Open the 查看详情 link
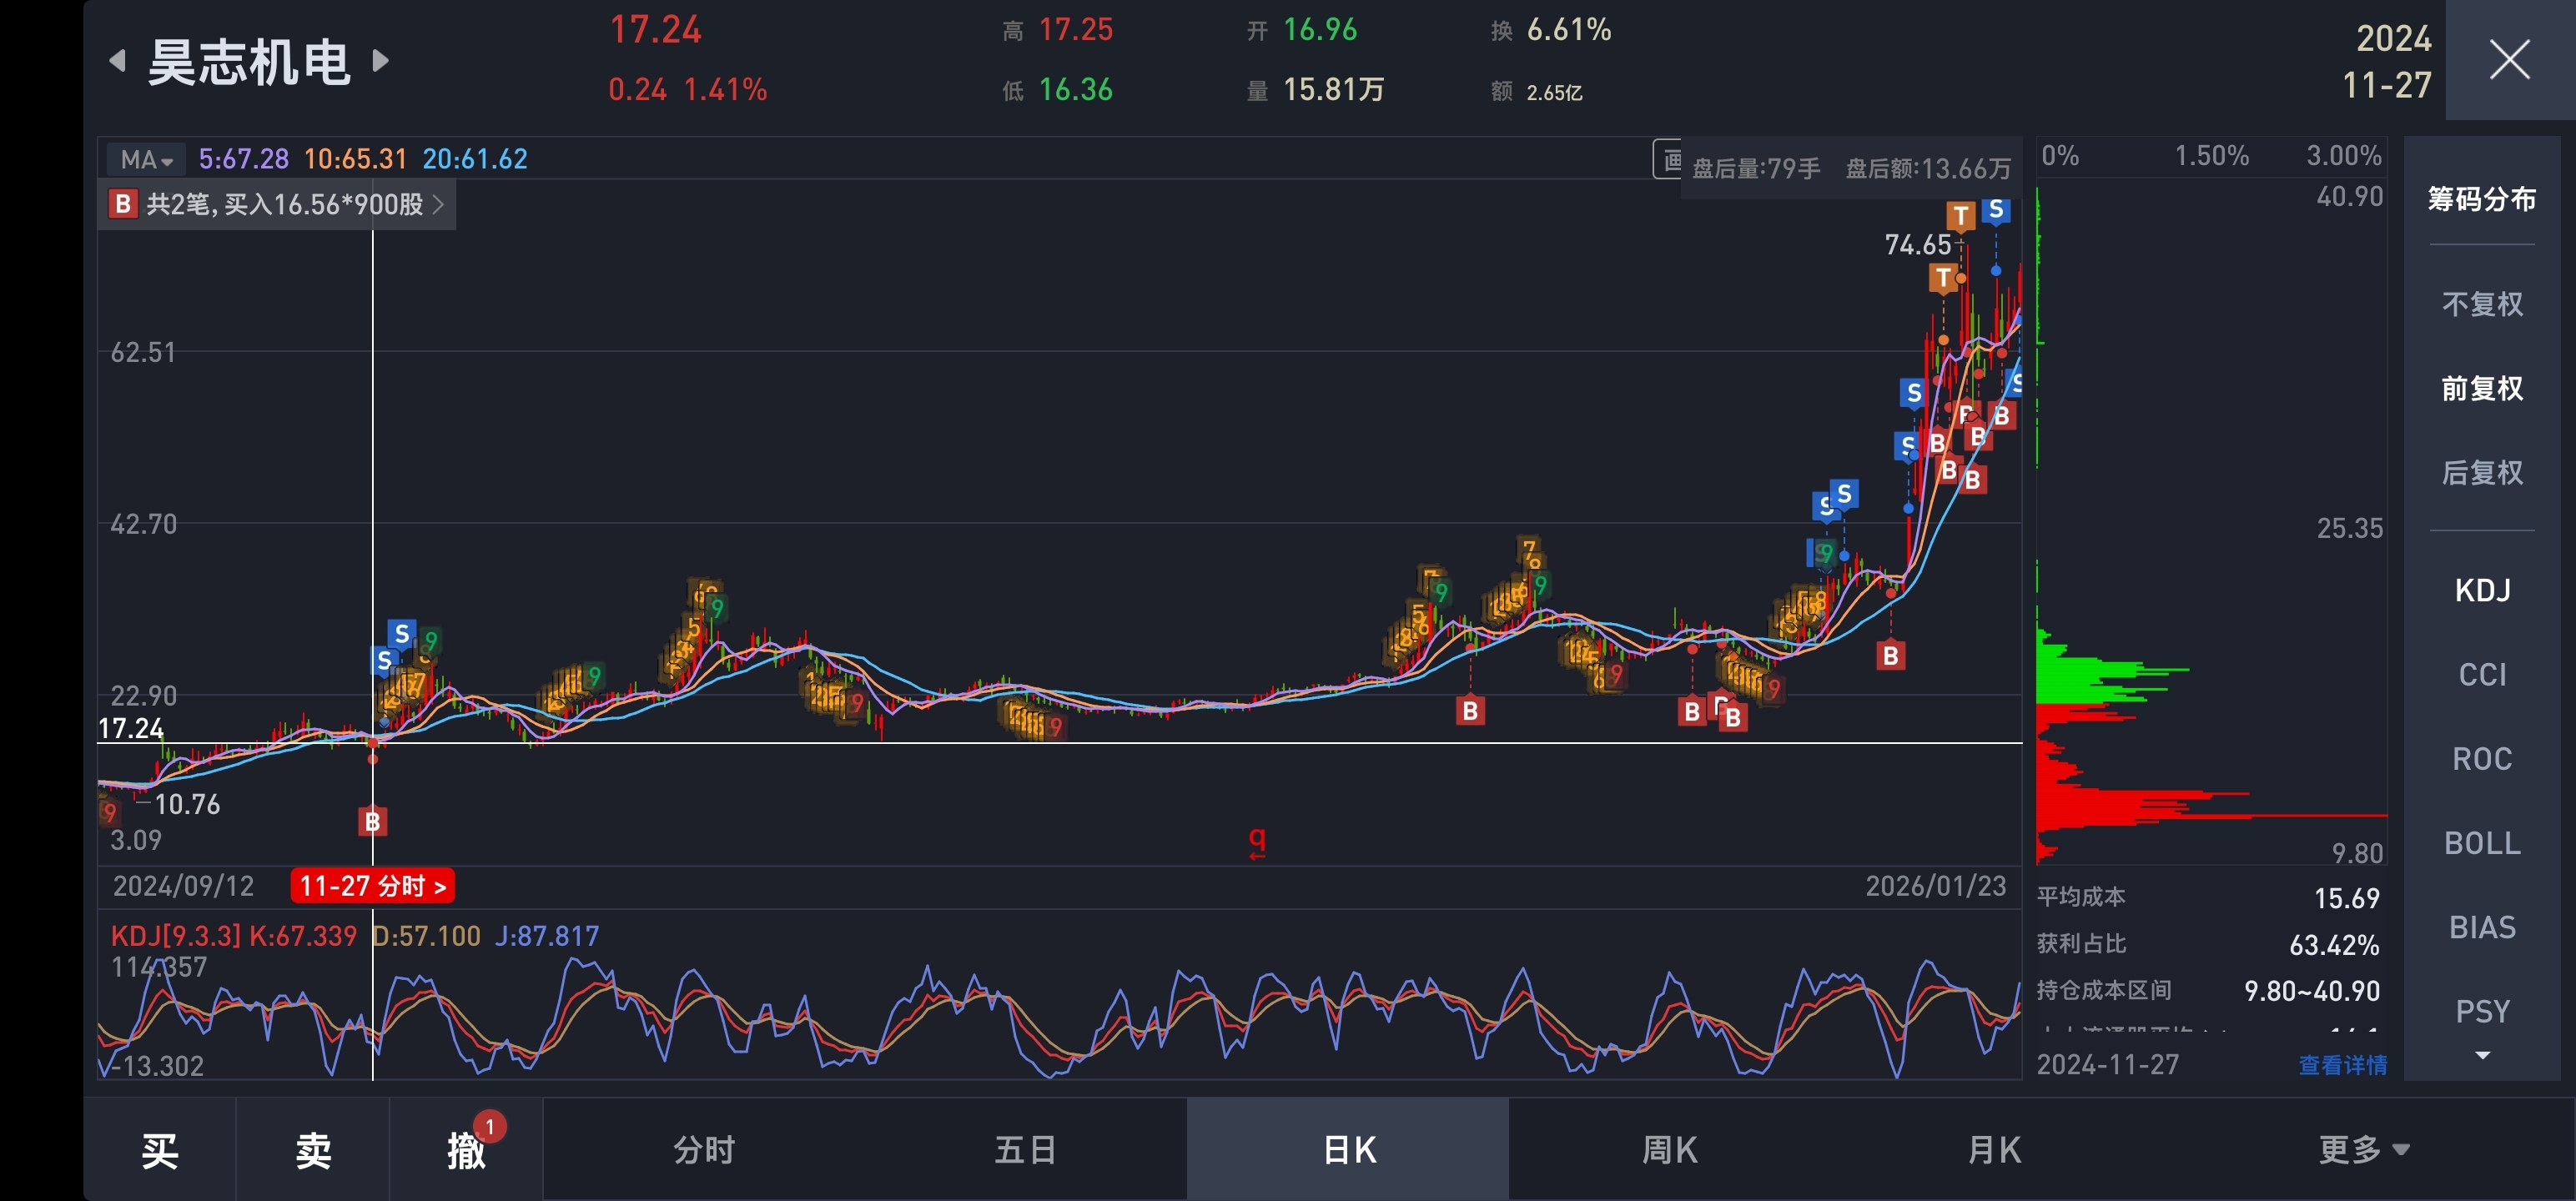 [x=2342, y=1065]
